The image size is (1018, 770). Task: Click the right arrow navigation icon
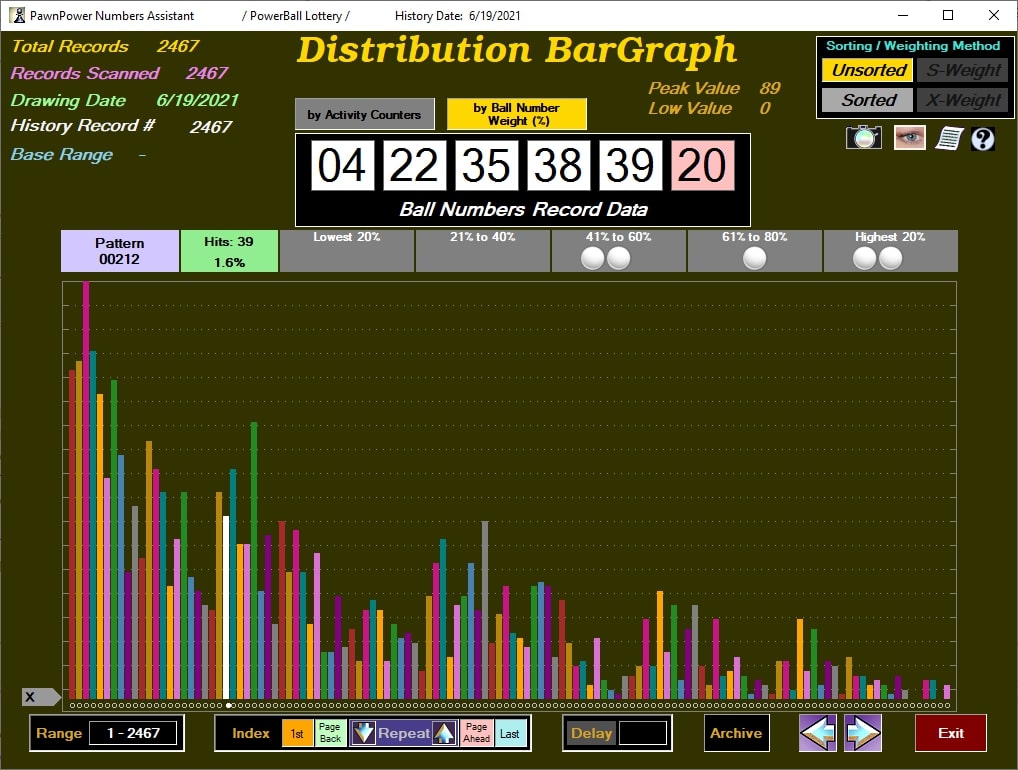pos(863,733)
